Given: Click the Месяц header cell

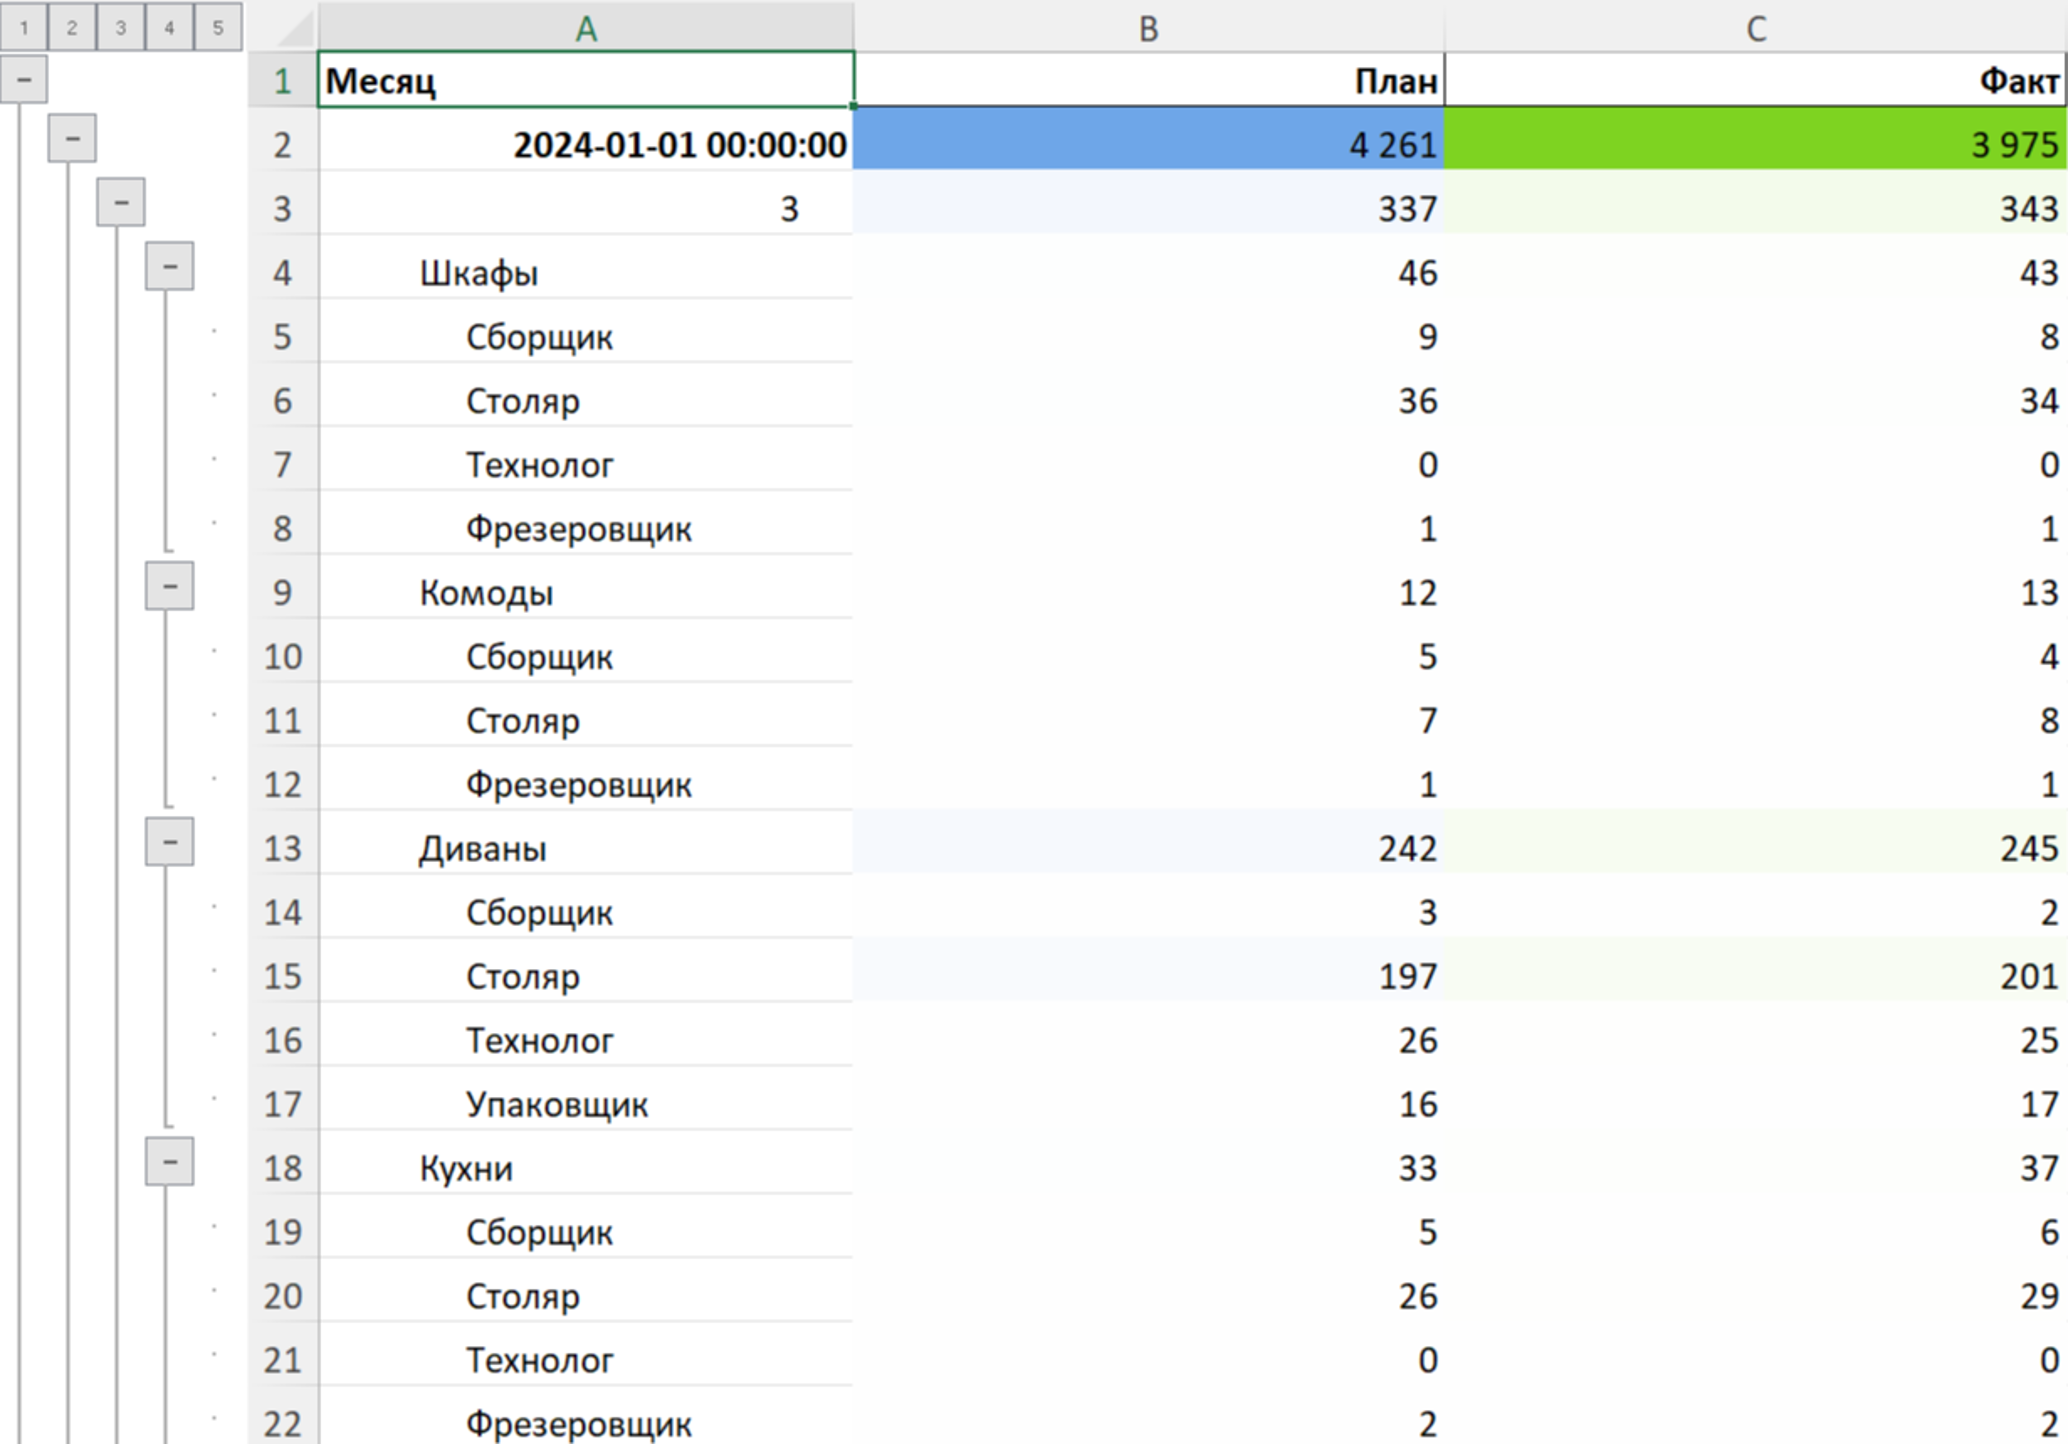Looking at the screenshot, I should coord(586,79).
